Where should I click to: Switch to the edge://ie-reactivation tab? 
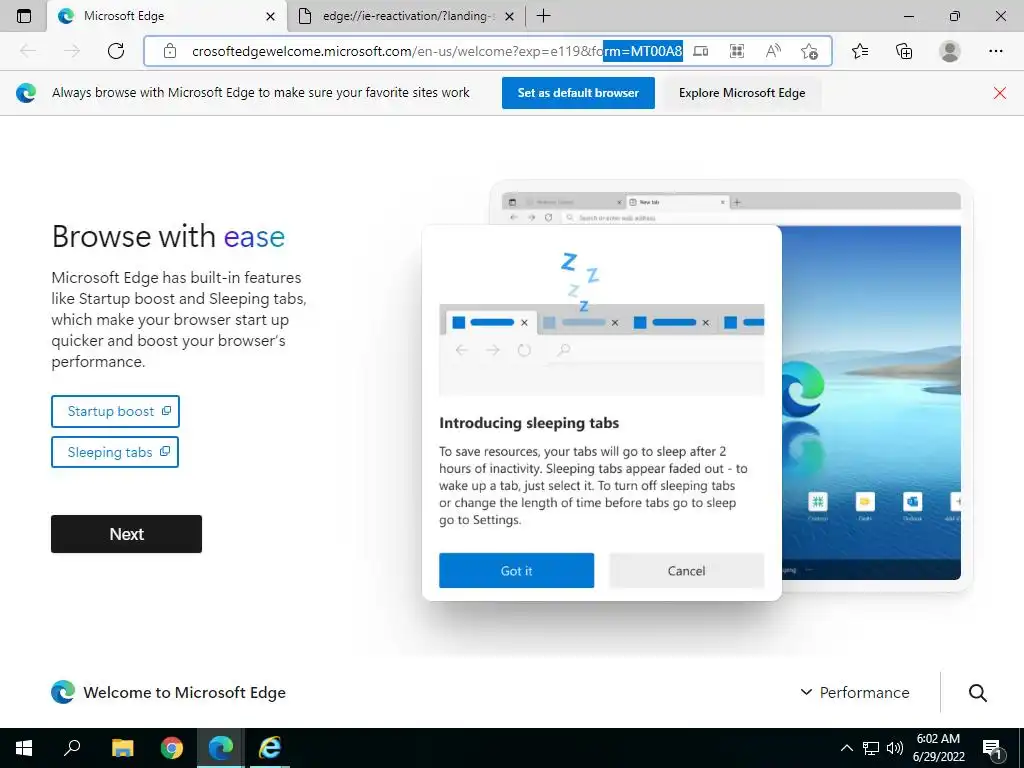point(406,16)
